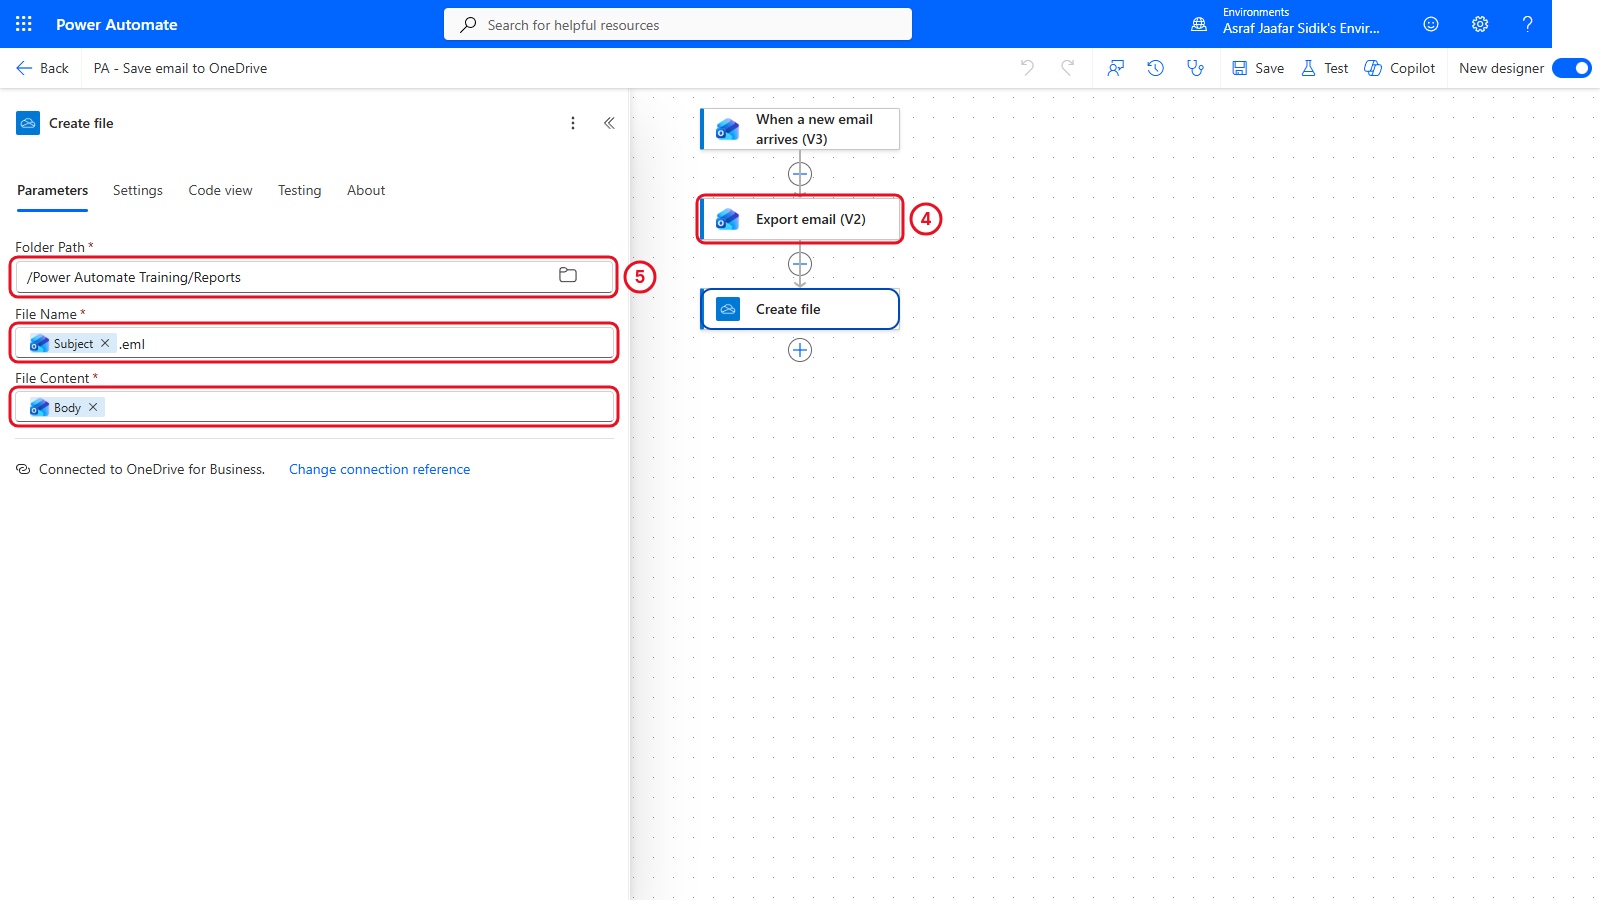Screen dimensions: 1600x900
Task: Click the File Name input field
Action: (314, 343)
